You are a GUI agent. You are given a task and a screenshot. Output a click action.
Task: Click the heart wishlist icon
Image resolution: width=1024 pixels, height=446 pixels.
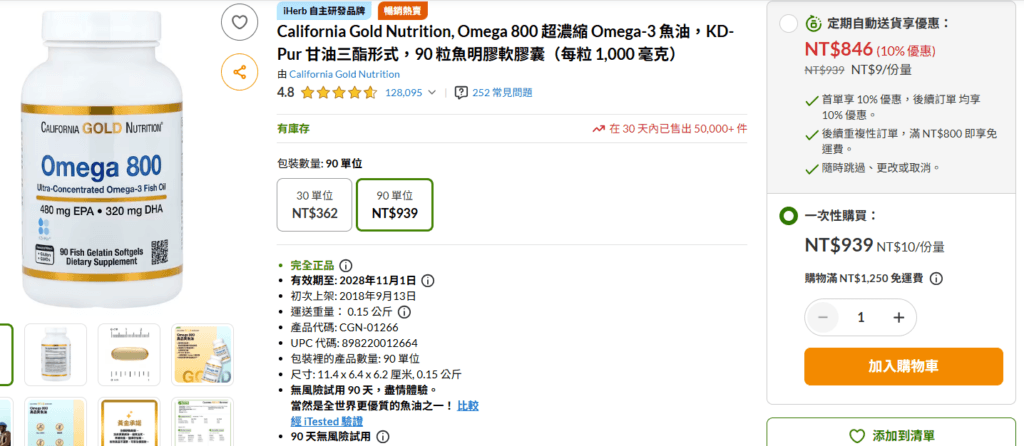239,22
